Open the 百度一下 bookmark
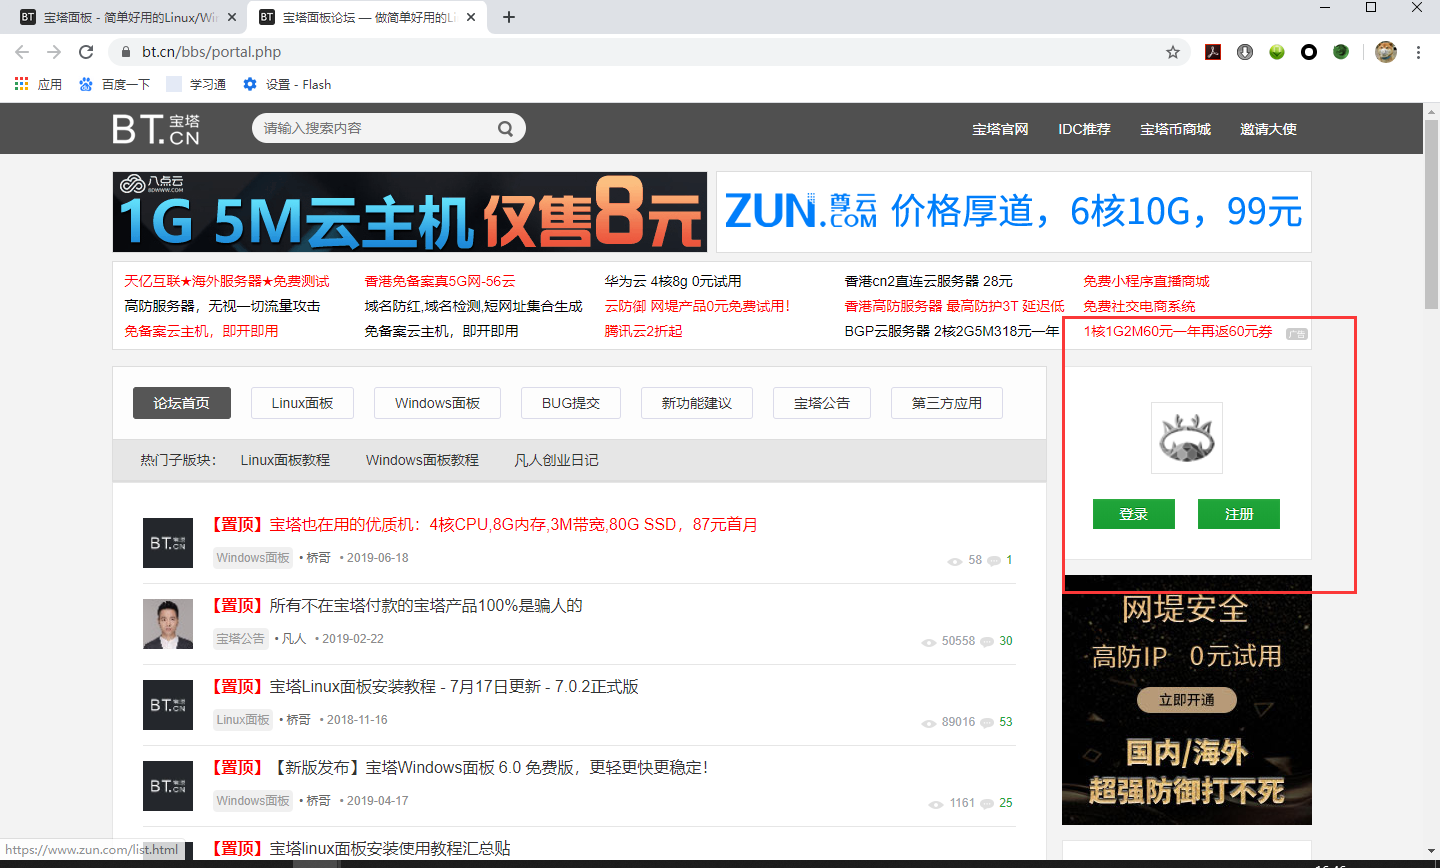The width and height of the screenshot is (1440, 868). point(114,85)
